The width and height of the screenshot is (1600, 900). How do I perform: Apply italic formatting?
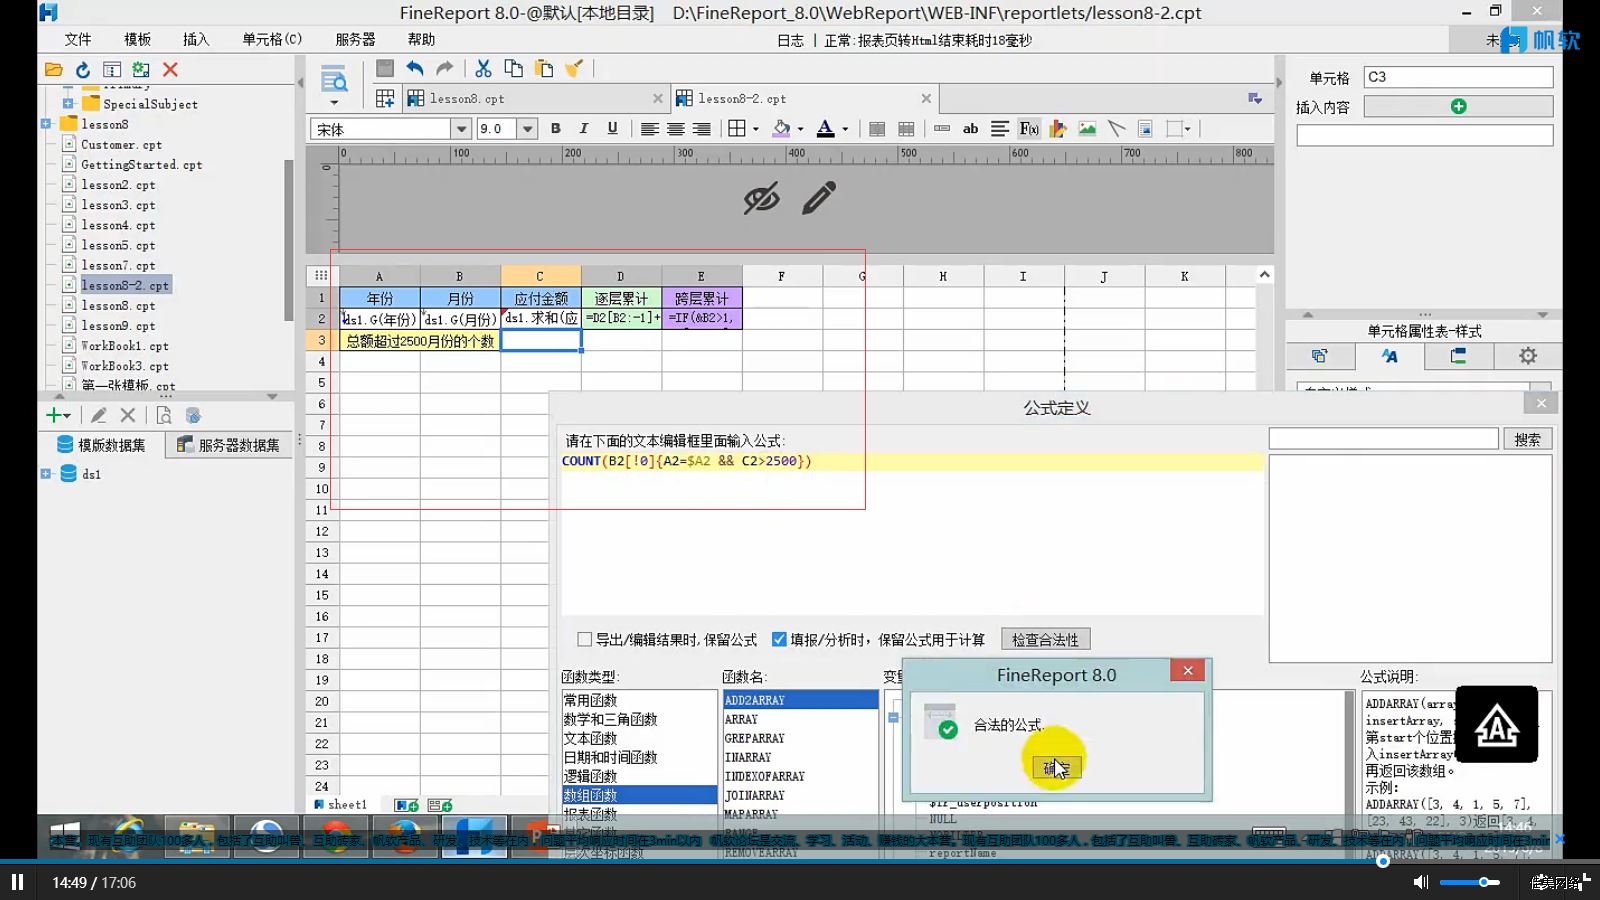pos(584,128)
